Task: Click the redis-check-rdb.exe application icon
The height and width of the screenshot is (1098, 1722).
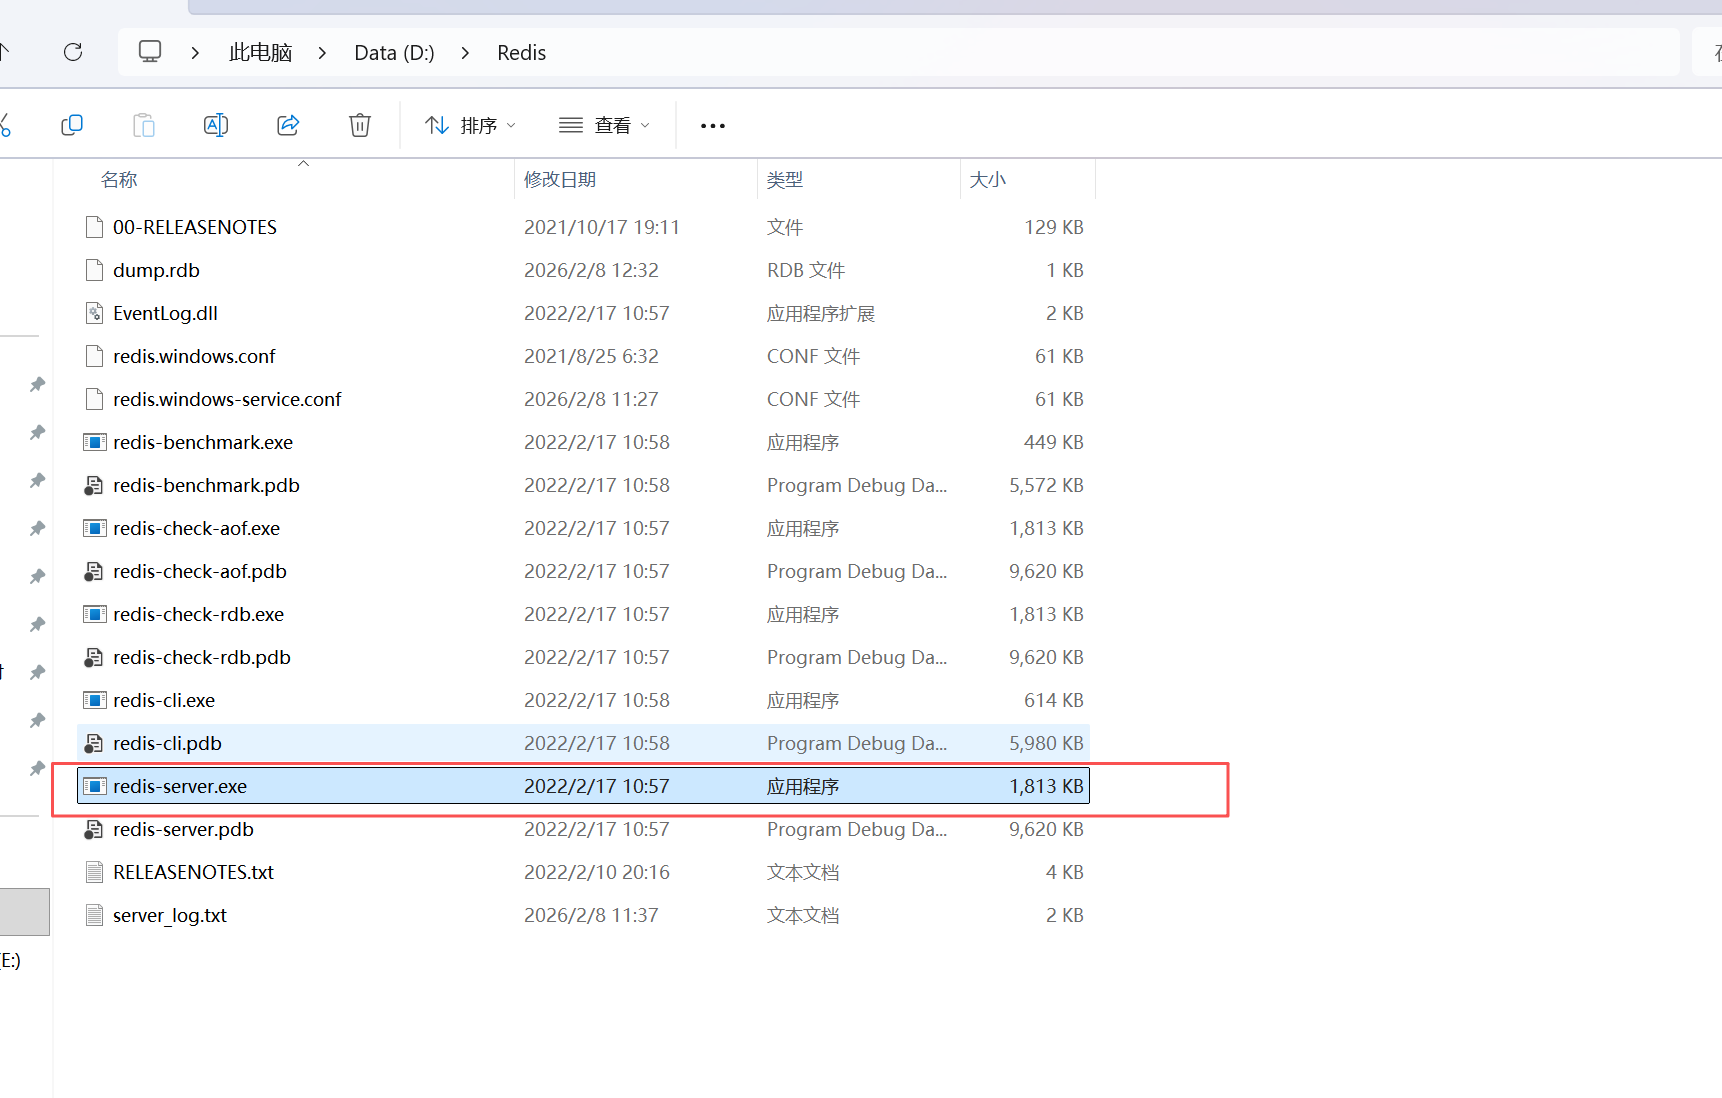Action: 94,614
